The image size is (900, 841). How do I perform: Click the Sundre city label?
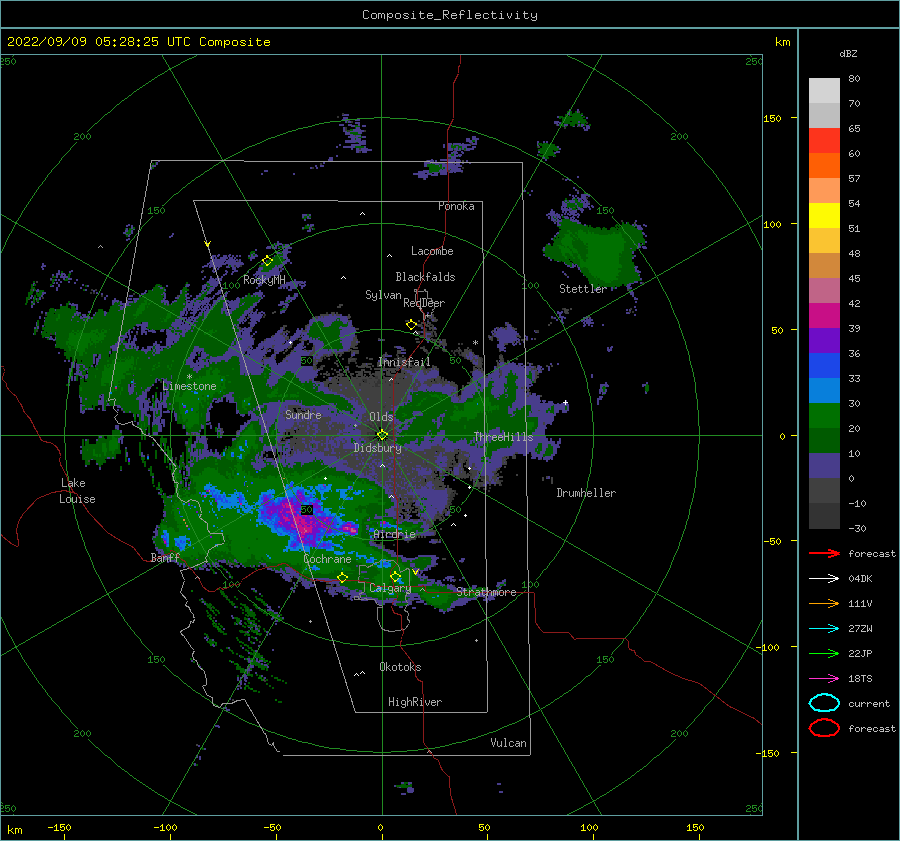(x=303, y=414)
